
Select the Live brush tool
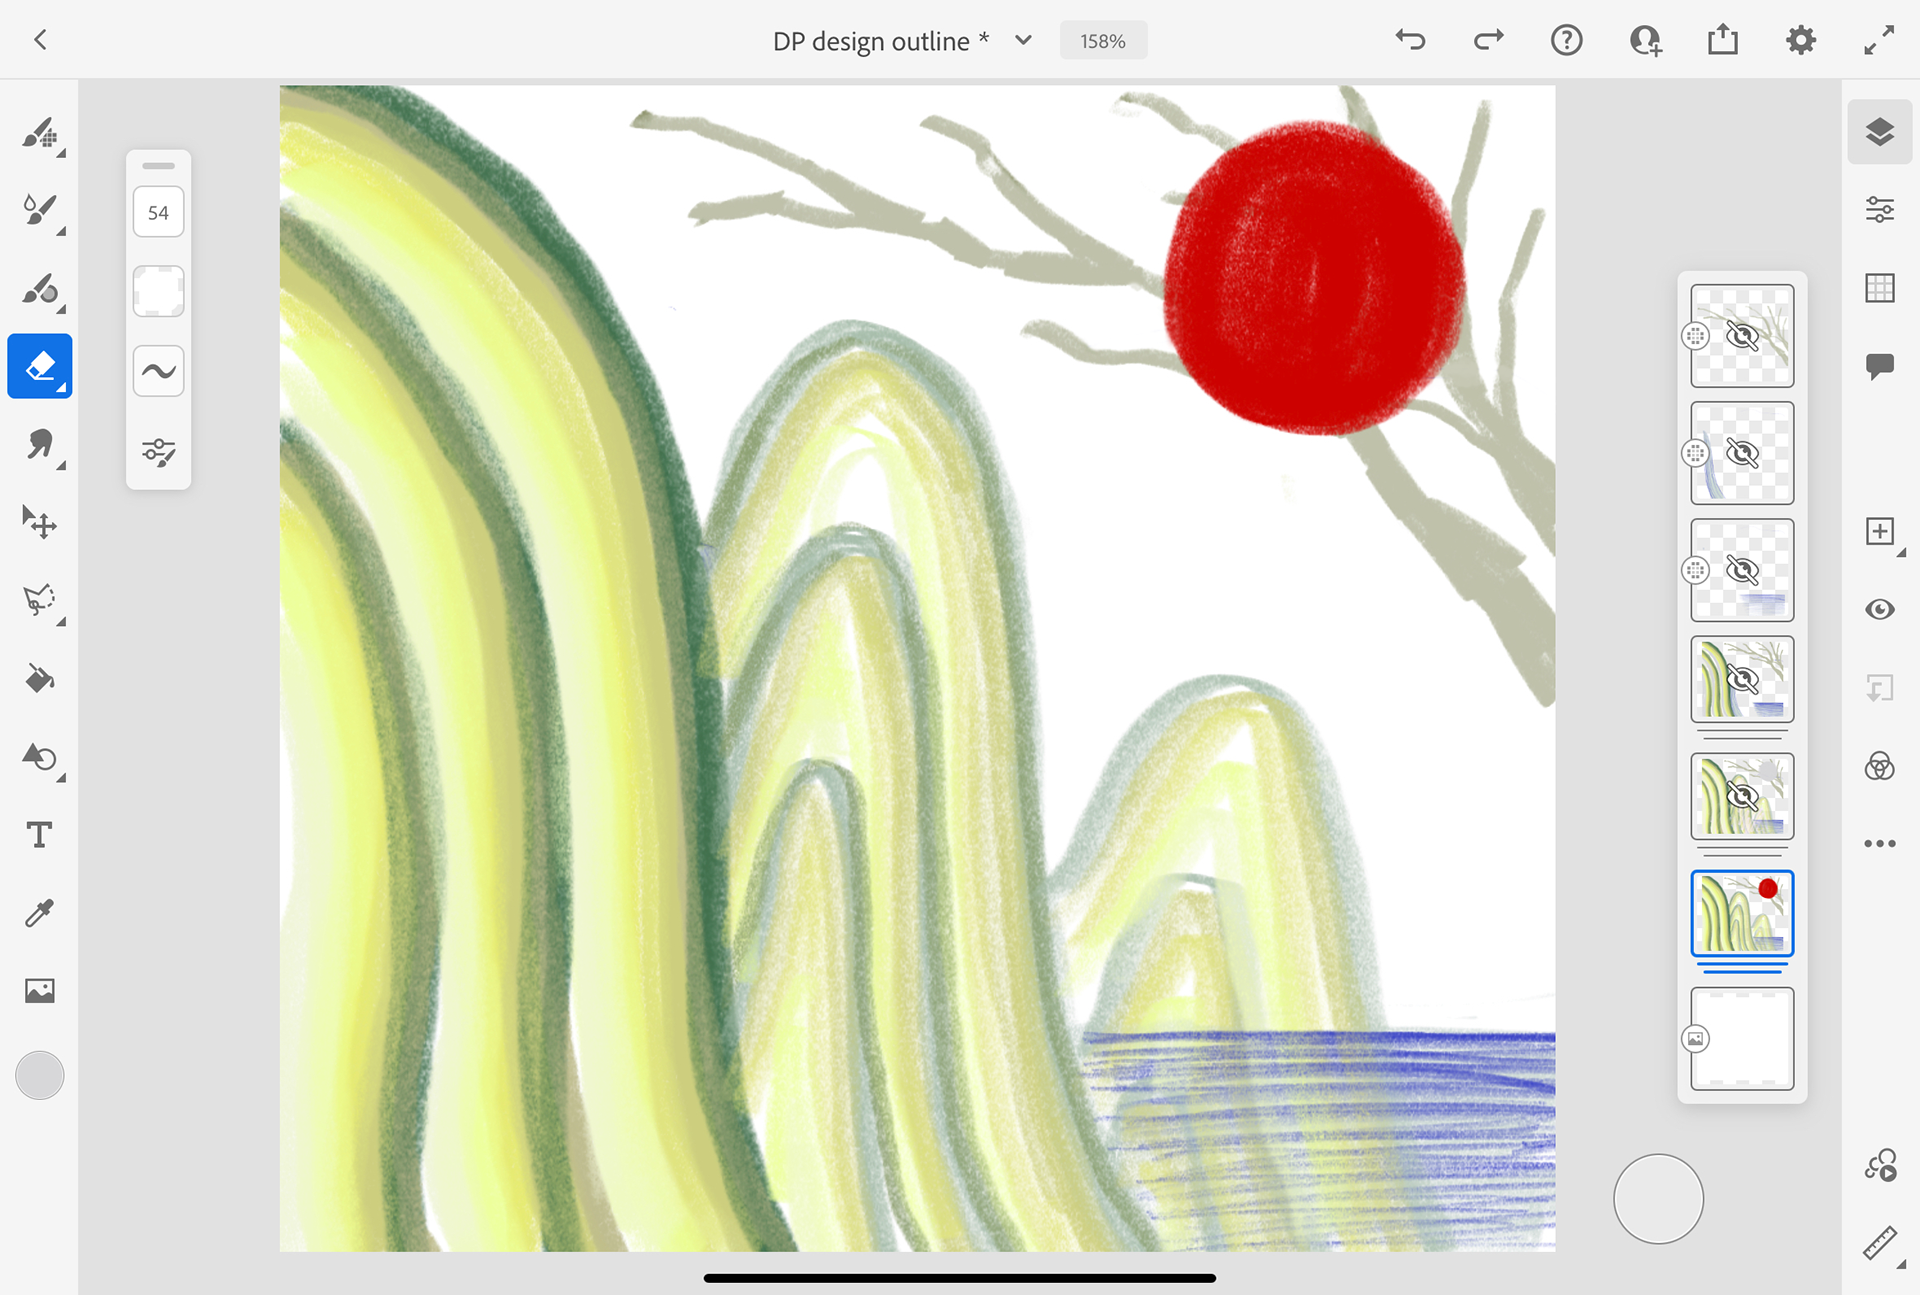pyautogui.click(x=40, y=211)
